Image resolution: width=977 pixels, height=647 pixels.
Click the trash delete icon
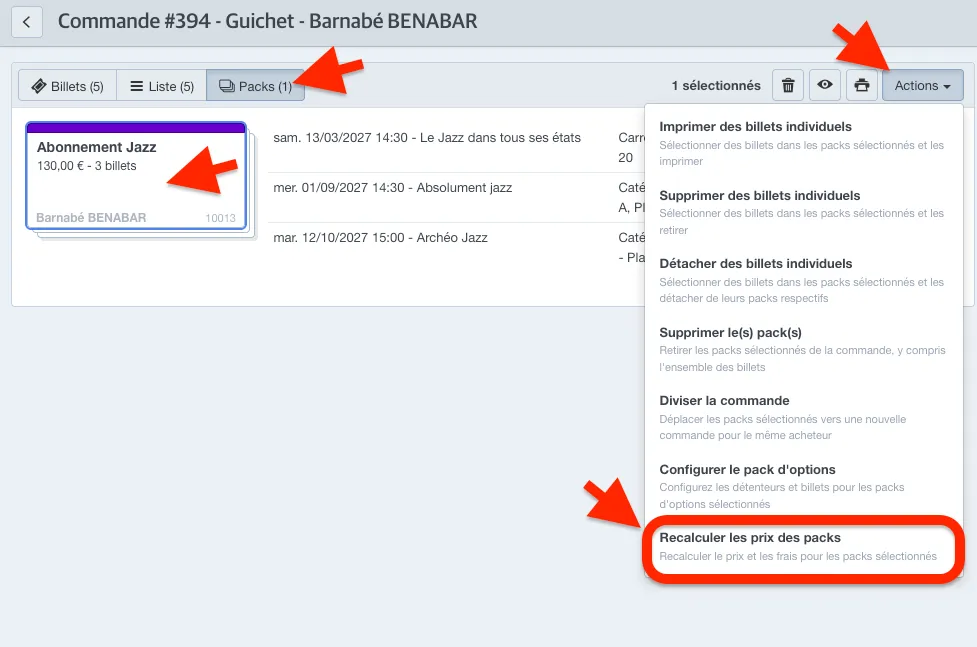[788, 85]
